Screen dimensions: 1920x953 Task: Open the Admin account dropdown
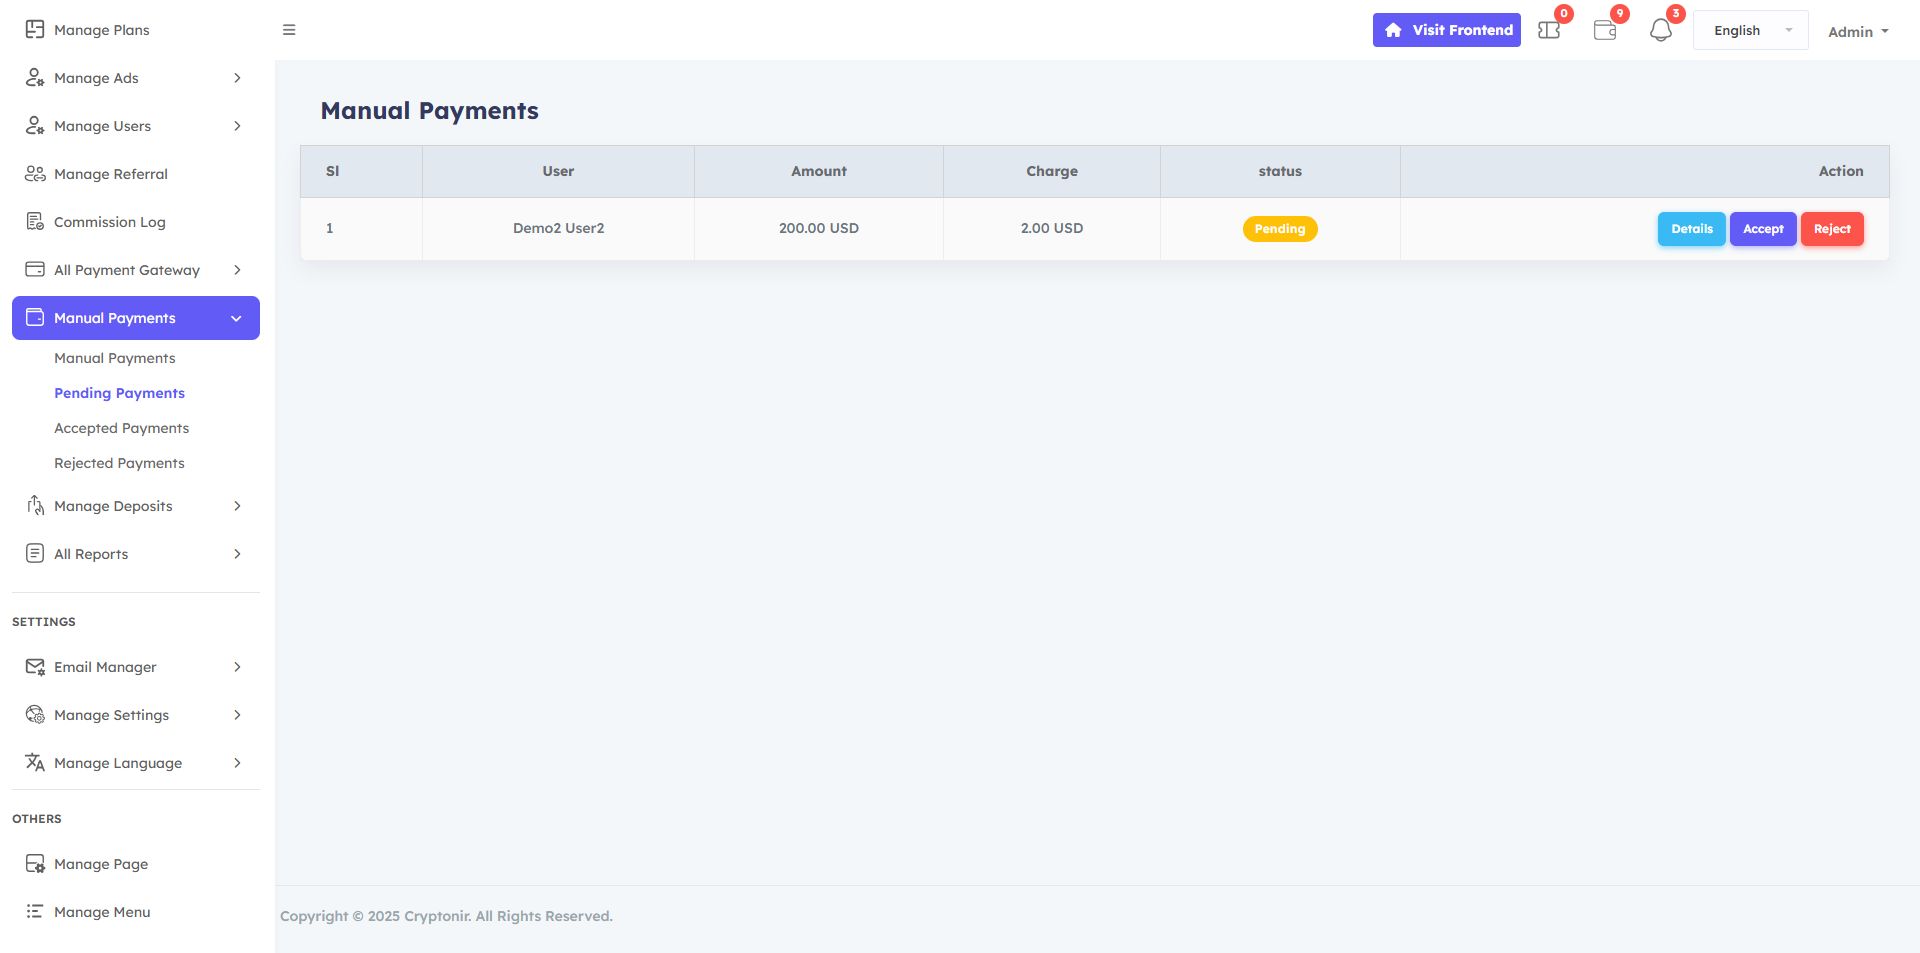[x=1858, y=32]
